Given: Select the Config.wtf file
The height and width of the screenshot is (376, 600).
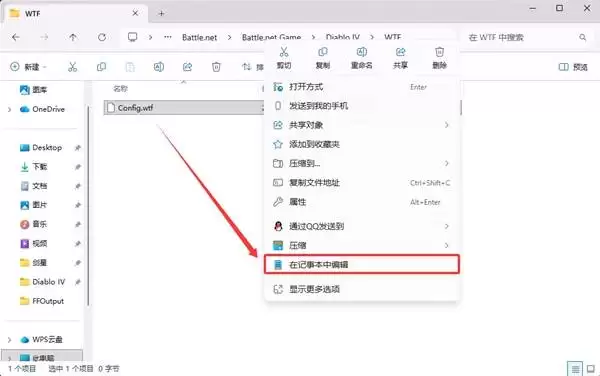Looking at the screenshot, I should coord(184,108).
